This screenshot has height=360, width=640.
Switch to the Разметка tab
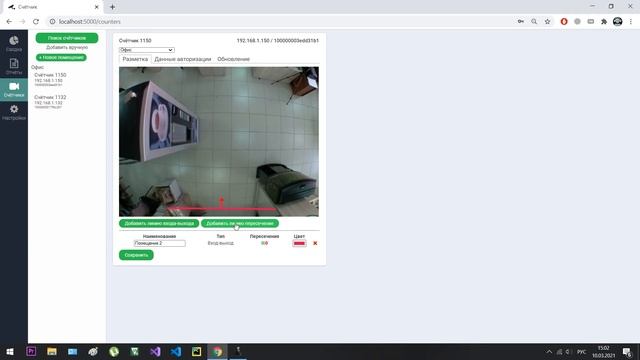[x=135, y=59]
